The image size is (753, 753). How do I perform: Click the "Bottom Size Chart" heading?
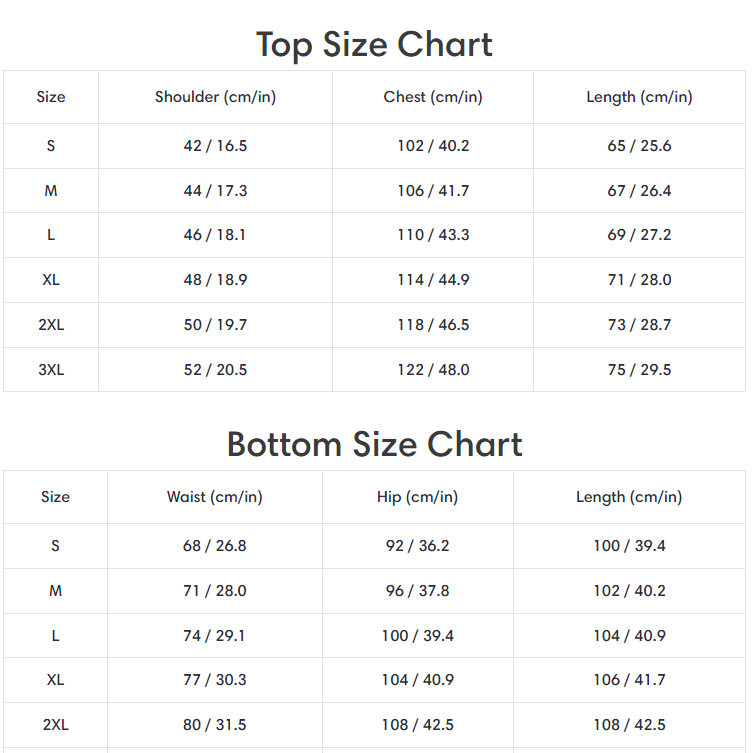click(x=374, y=444)
